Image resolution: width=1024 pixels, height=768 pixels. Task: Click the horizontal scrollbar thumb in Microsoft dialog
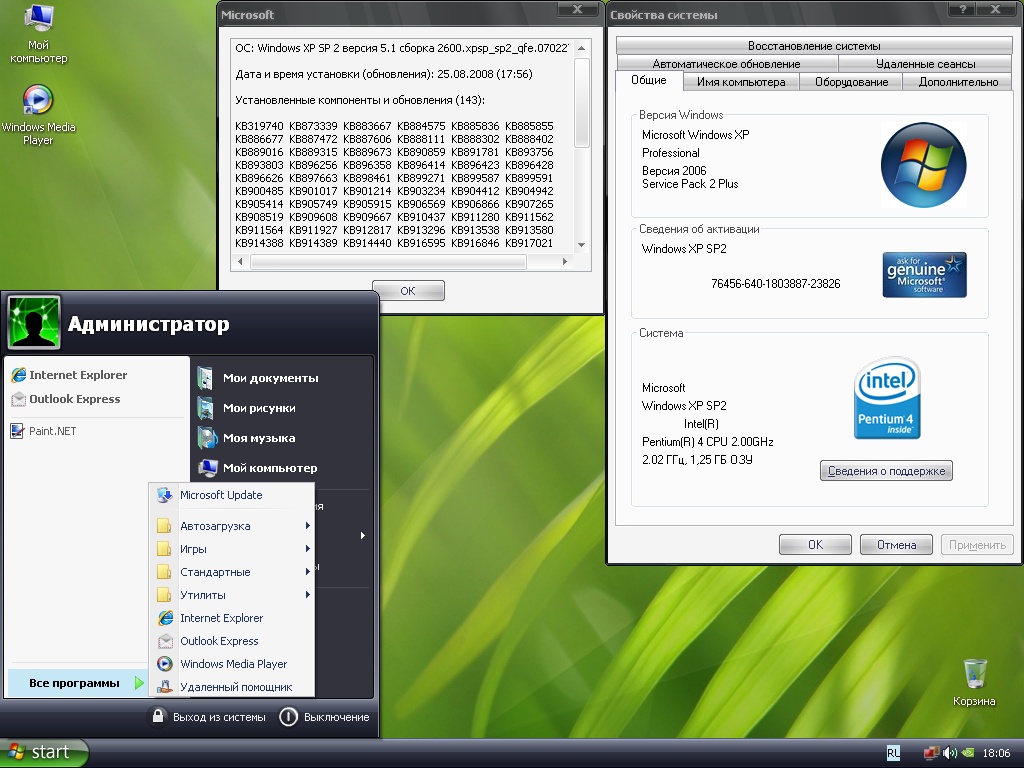click(x=389, y=261)
